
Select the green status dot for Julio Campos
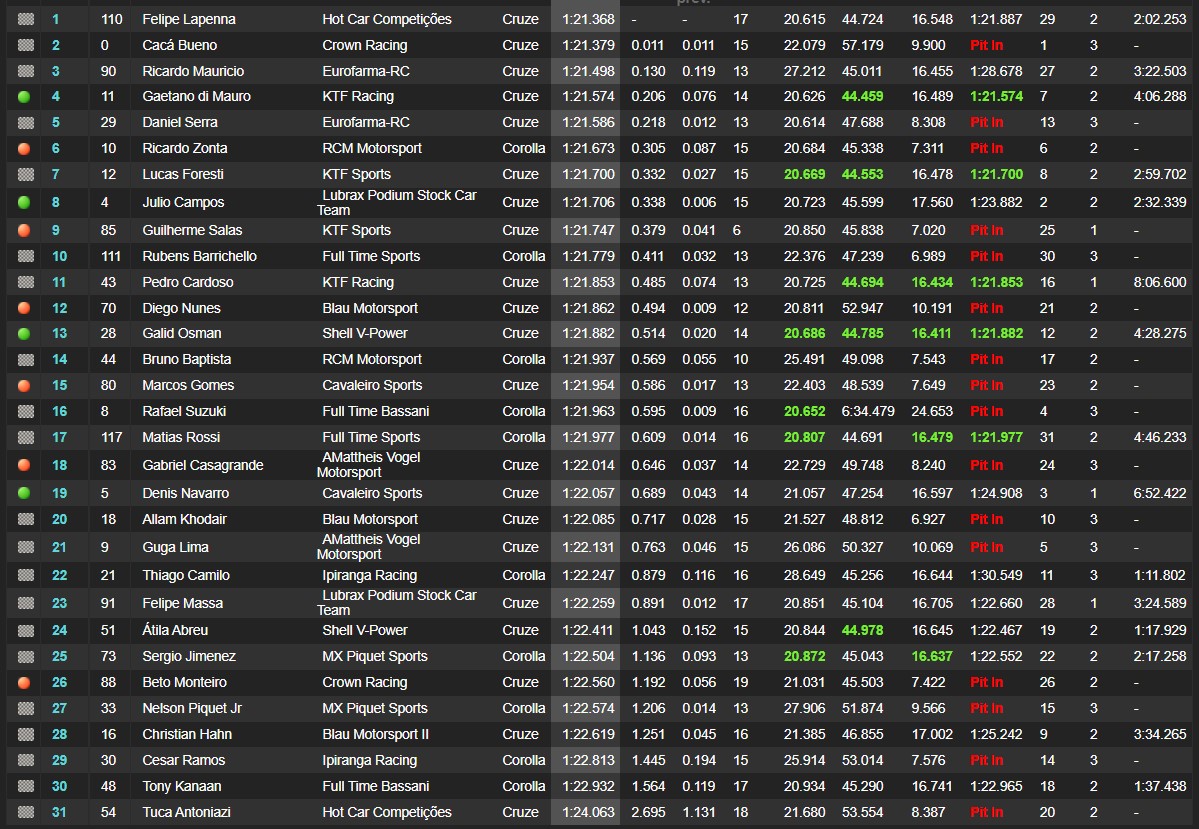(24, 203)
